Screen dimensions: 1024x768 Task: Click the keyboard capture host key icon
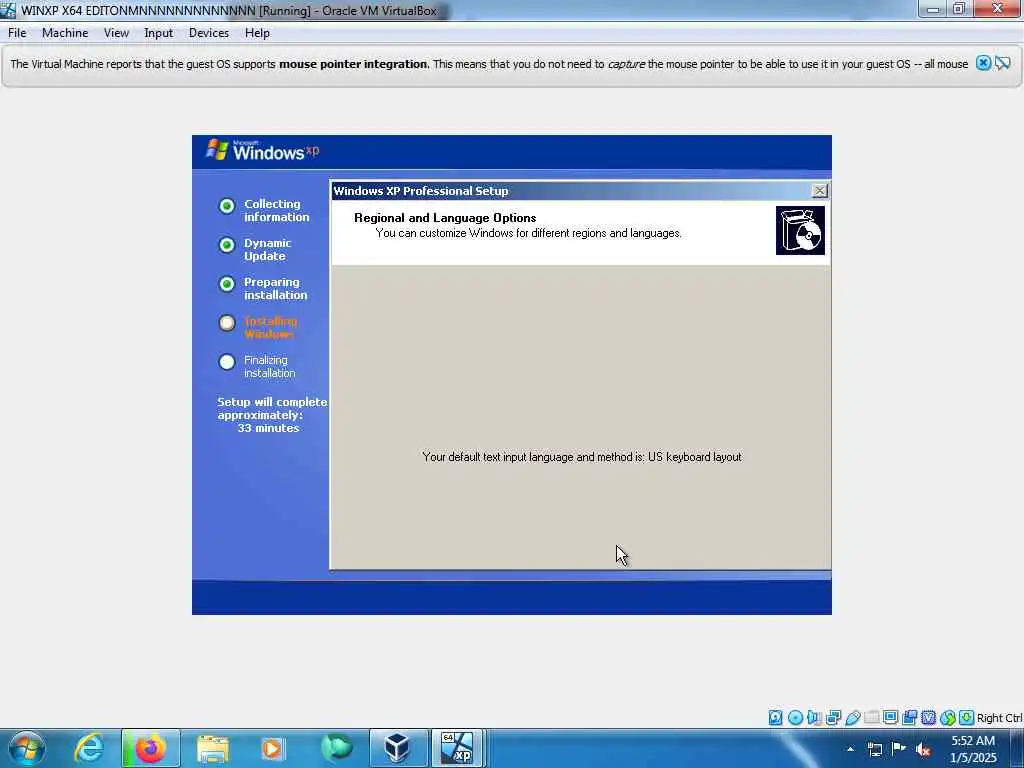[x=967, y=718]
